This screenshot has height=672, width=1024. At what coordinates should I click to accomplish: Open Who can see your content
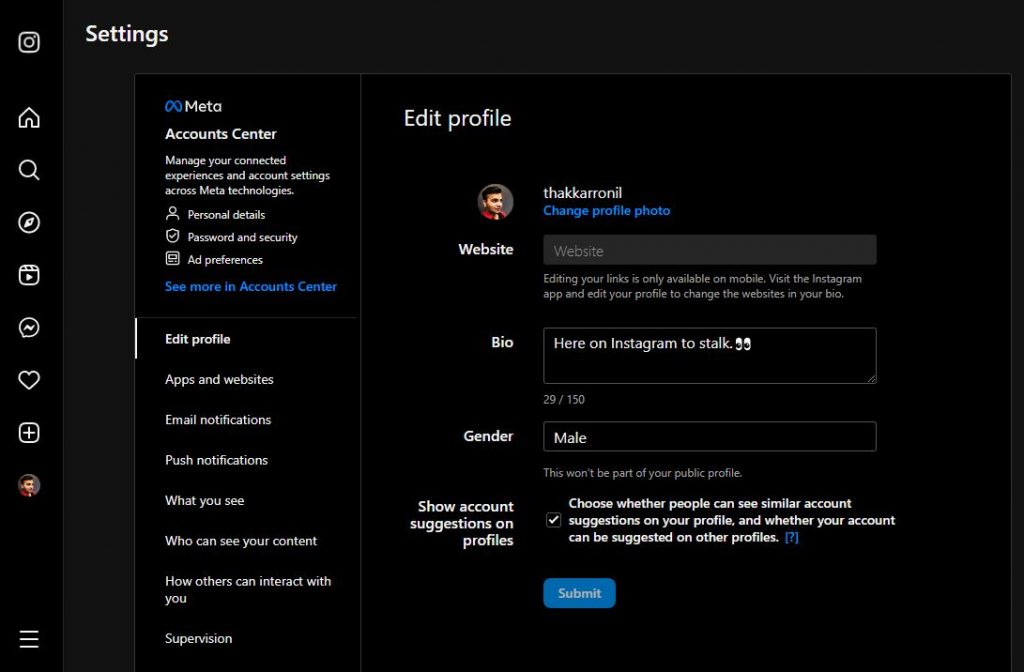[x=241, y=540]
